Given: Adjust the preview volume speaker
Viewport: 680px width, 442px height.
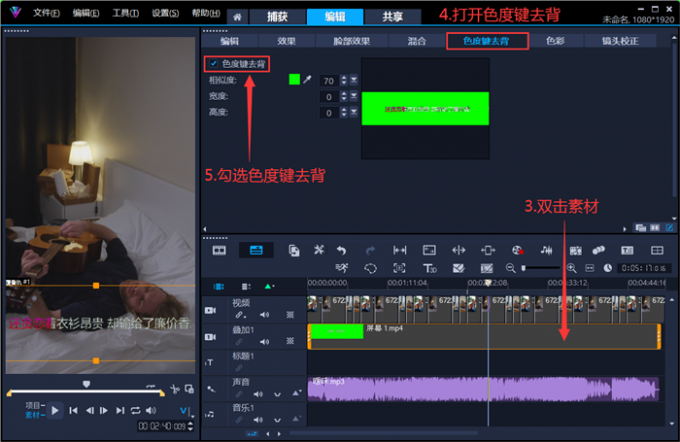Looking at the screenshot, I should click(x=150, y=410).
